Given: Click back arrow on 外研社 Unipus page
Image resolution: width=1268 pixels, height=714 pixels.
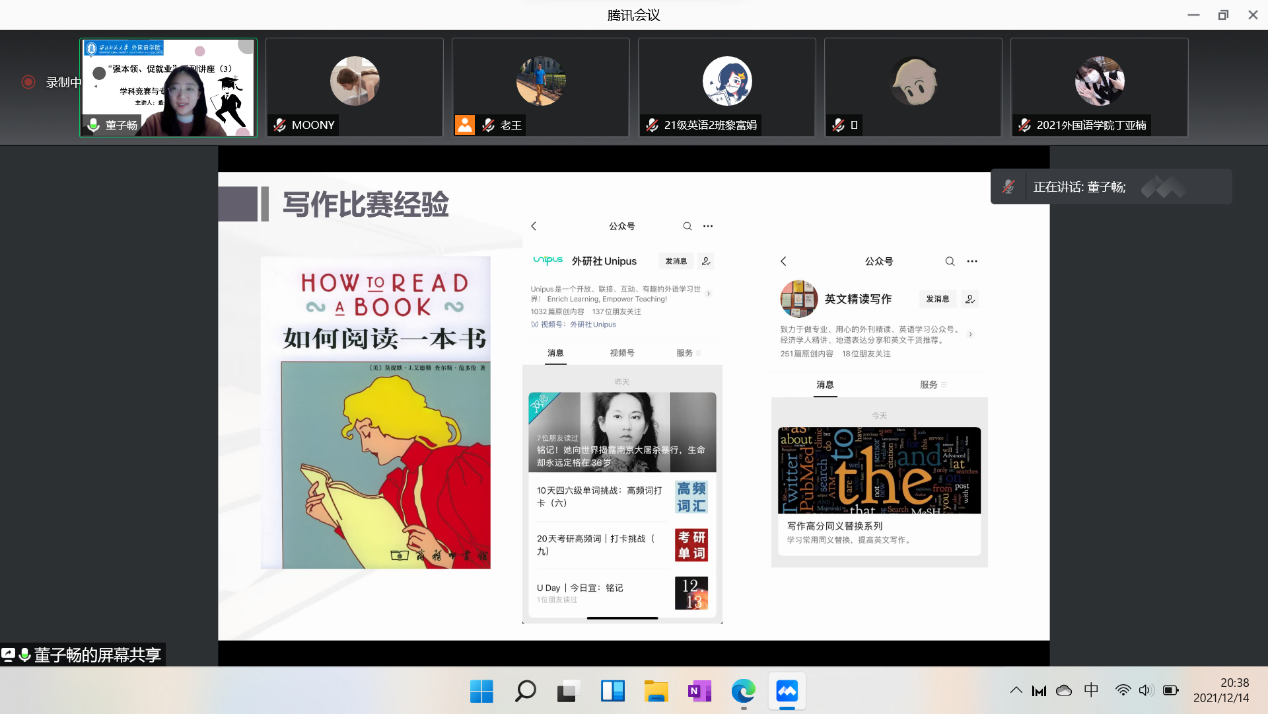Looking at the screenshot, I should 534,227.
